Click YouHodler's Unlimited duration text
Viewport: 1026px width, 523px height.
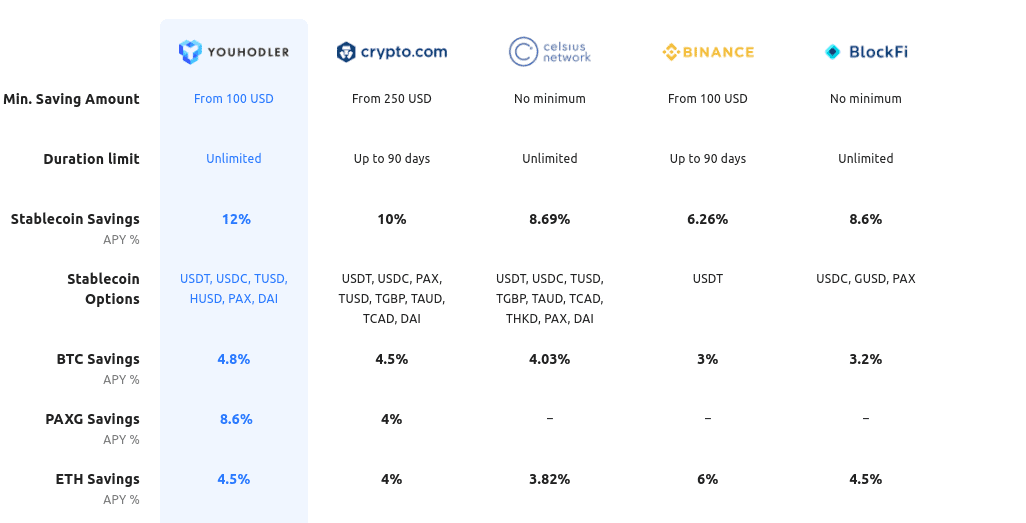pos(234,158)
